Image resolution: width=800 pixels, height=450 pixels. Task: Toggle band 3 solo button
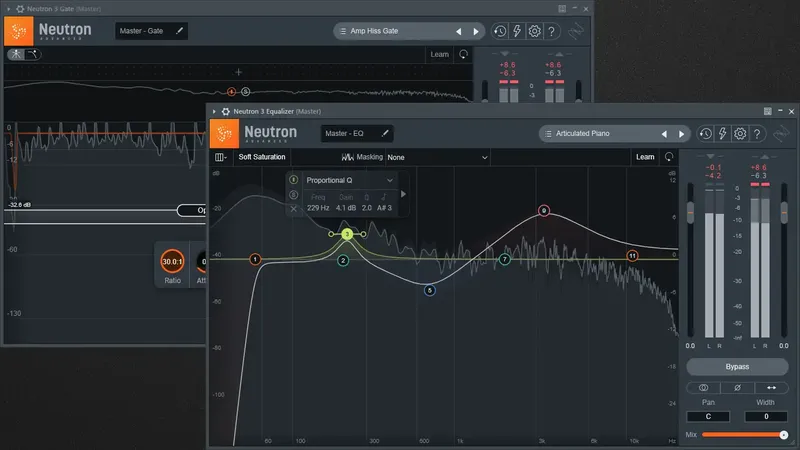pos(293,194)
